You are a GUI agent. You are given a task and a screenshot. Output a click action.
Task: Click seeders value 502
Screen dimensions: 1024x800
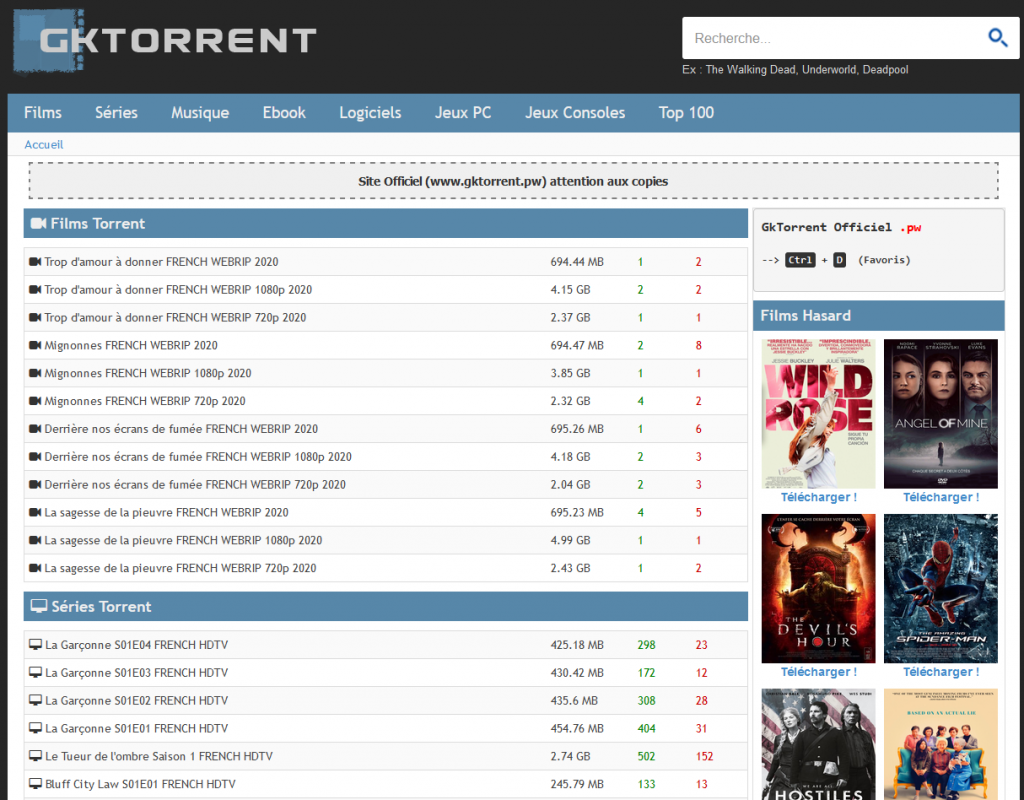[x=646, y=756]
